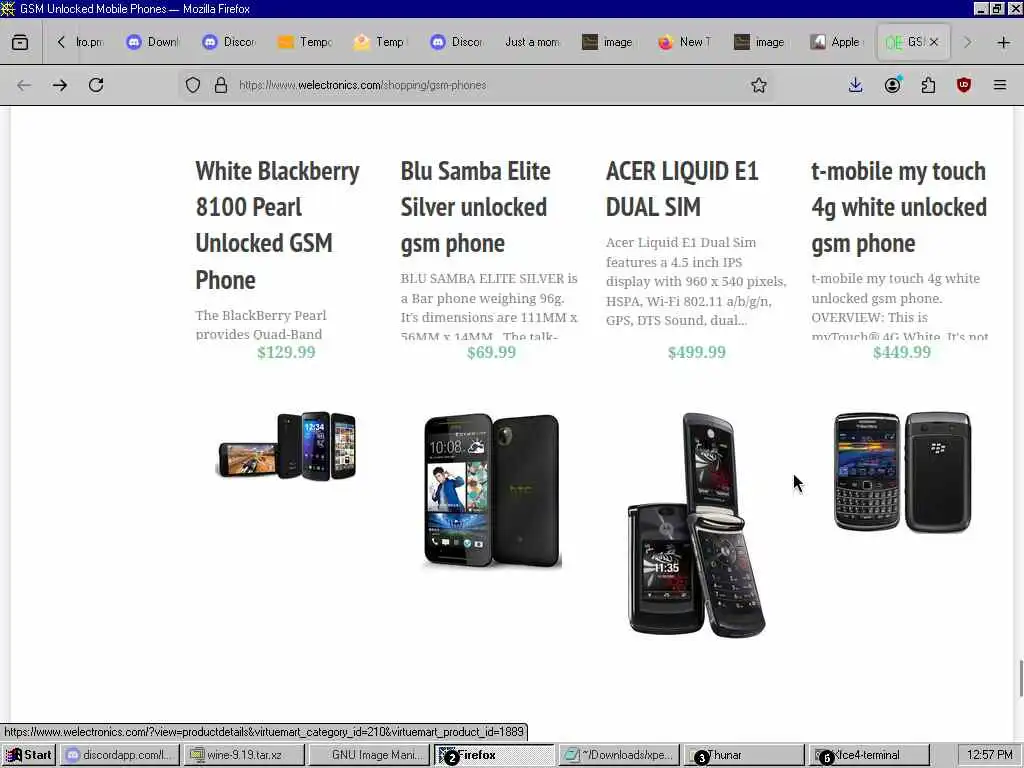This screenshot has height=768, width=1024.
Task: Open Blu Samba Elite Silver product title
Action: coord(475,207)
